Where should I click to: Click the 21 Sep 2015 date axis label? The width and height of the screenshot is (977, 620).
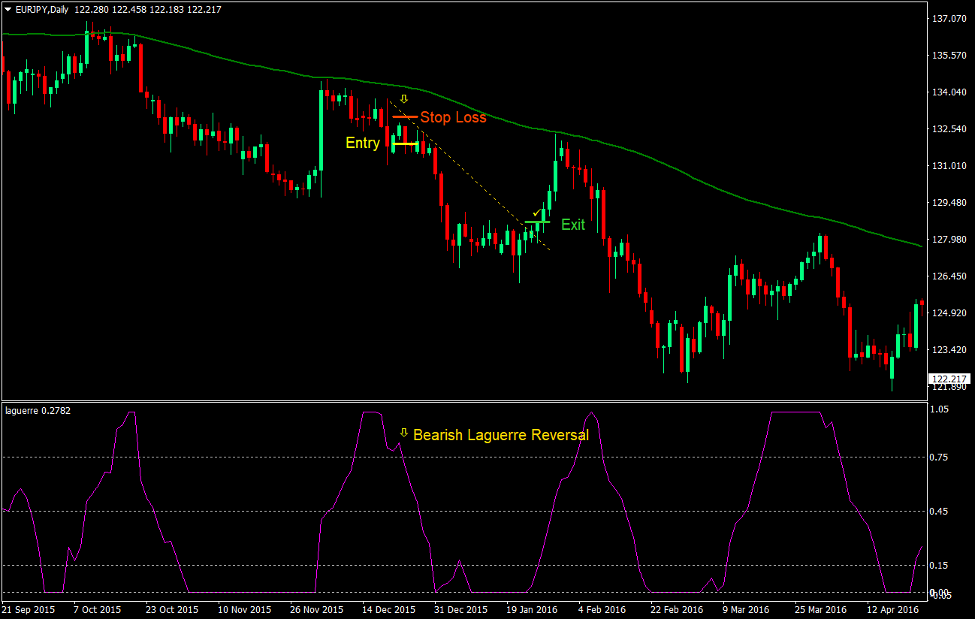[x=30, y=608]
